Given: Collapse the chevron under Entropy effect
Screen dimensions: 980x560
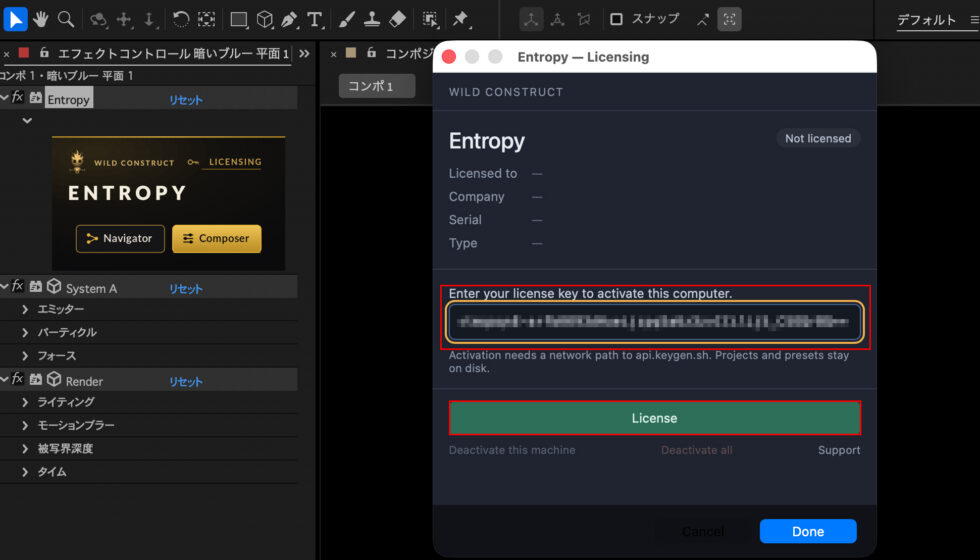Looking at the screenshot, I should click(x=27, y=120).
